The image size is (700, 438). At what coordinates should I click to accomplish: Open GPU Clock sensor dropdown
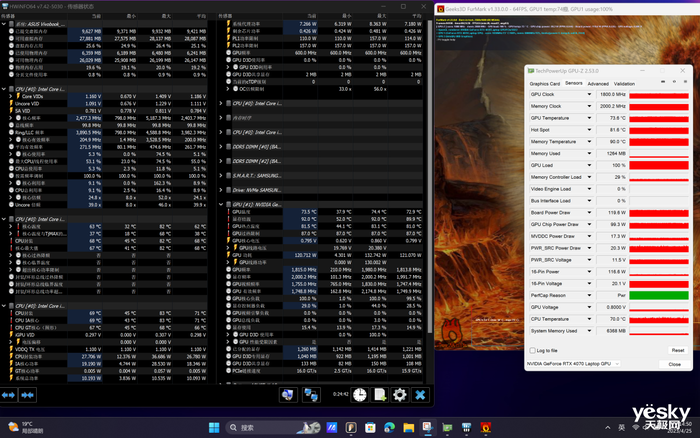coord(589,94)
